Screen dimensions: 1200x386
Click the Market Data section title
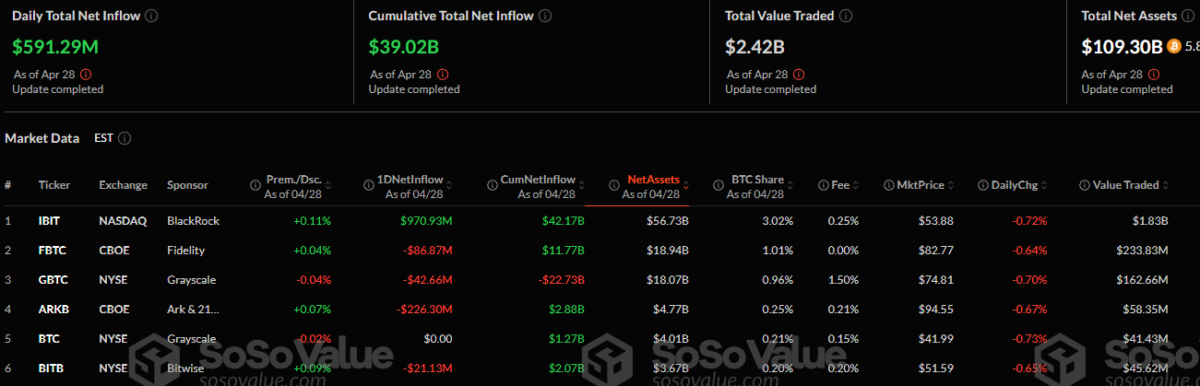click(x=42, y=139)
